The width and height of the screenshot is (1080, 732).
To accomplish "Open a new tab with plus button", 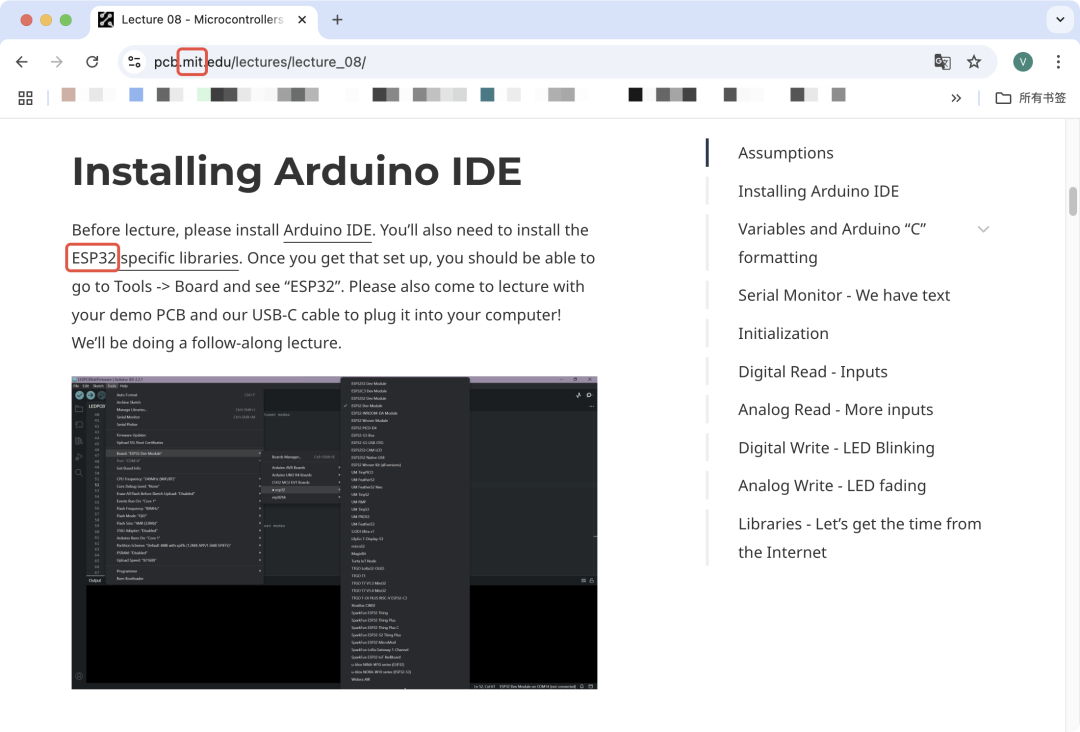I will click(337, 20).
